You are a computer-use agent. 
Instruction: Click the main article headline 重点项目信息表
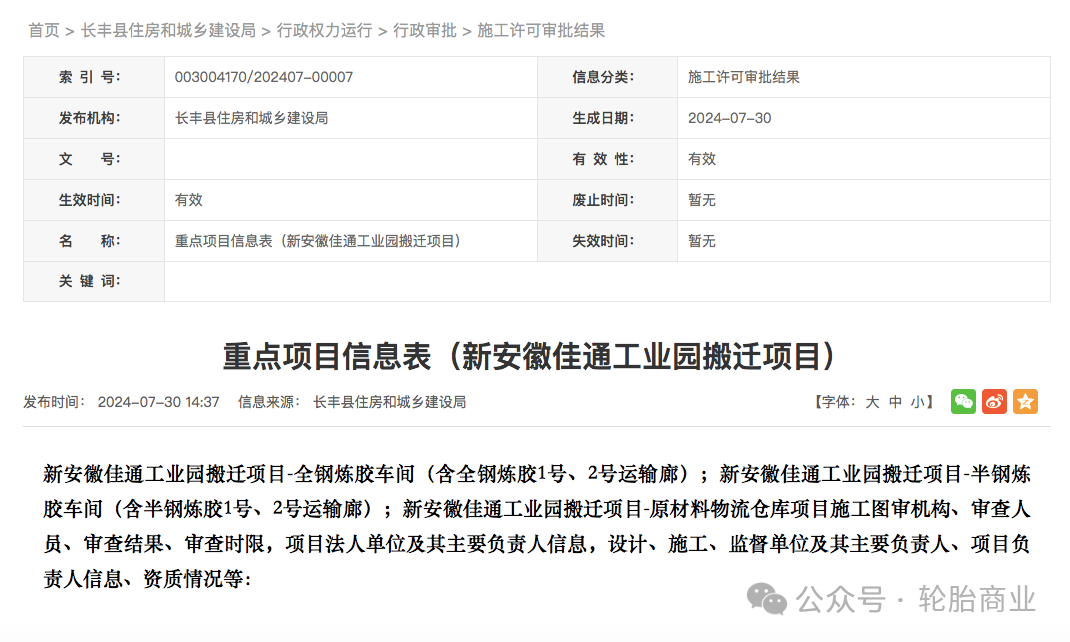point(530,356)
